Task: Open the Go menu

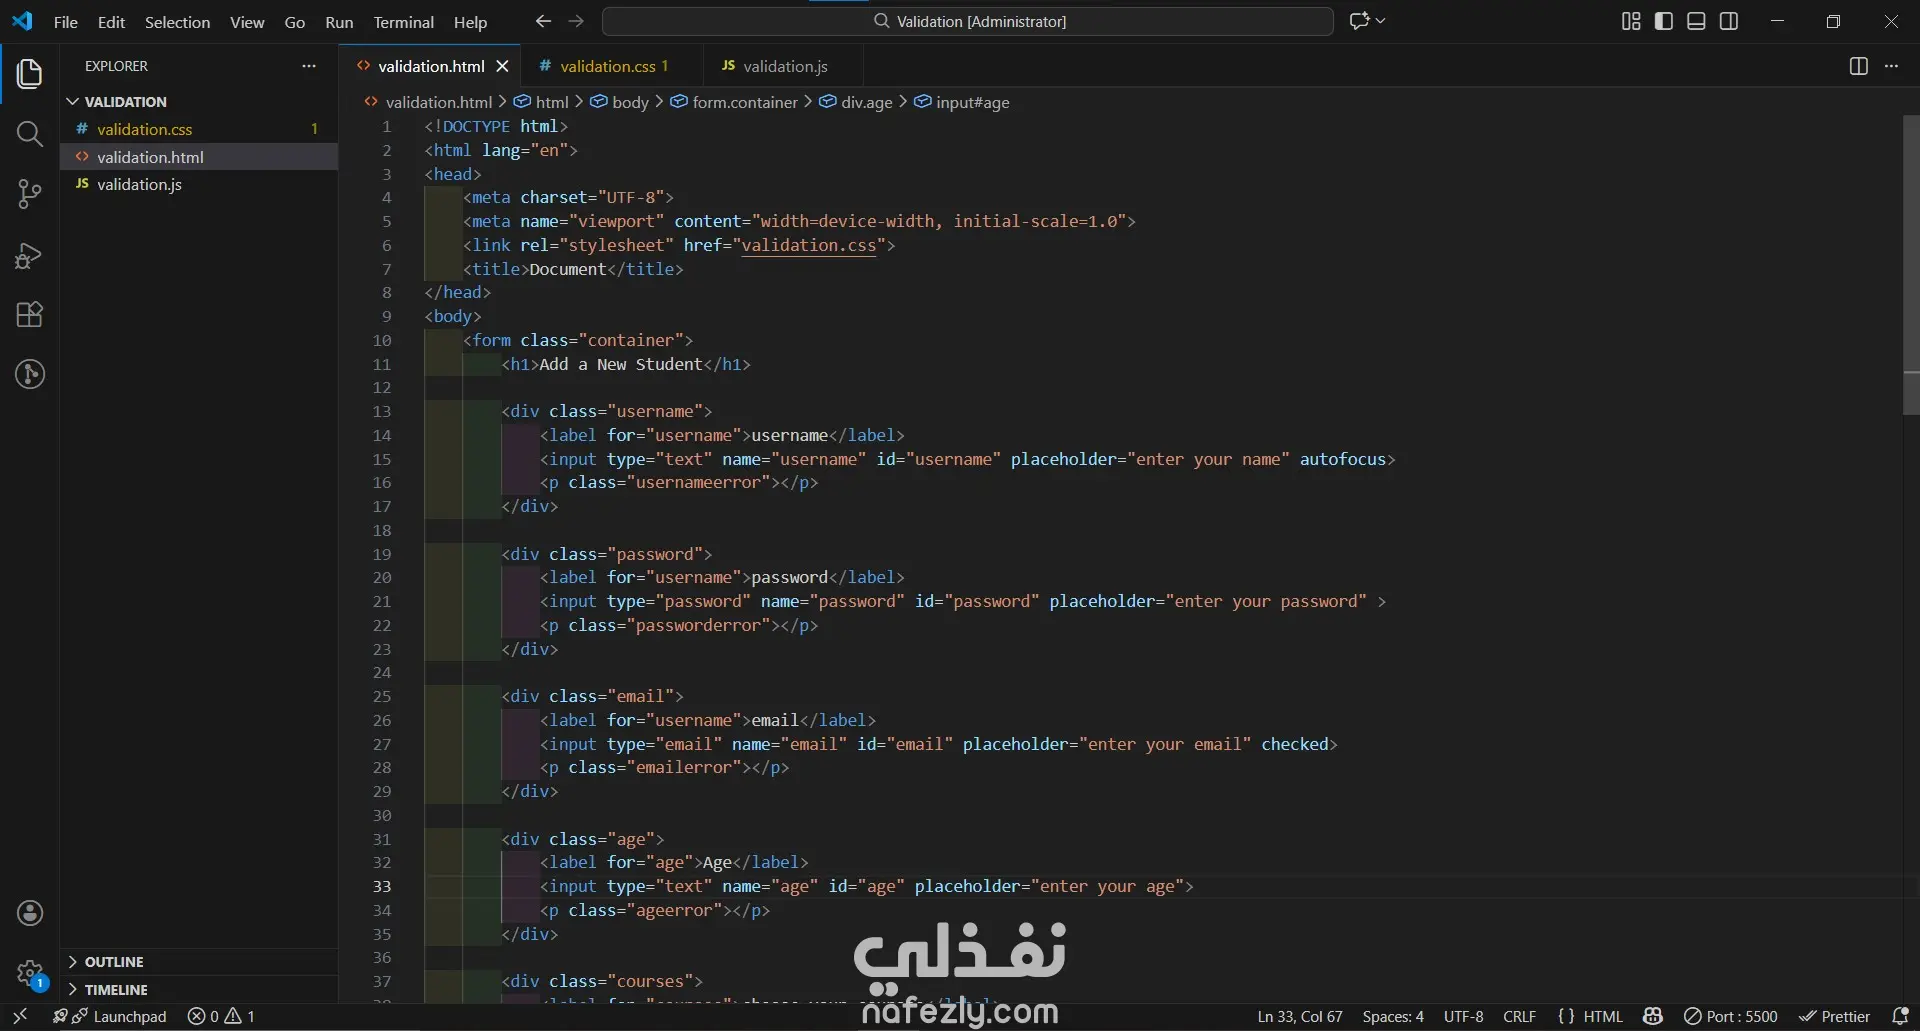Action: coord(295,21)
